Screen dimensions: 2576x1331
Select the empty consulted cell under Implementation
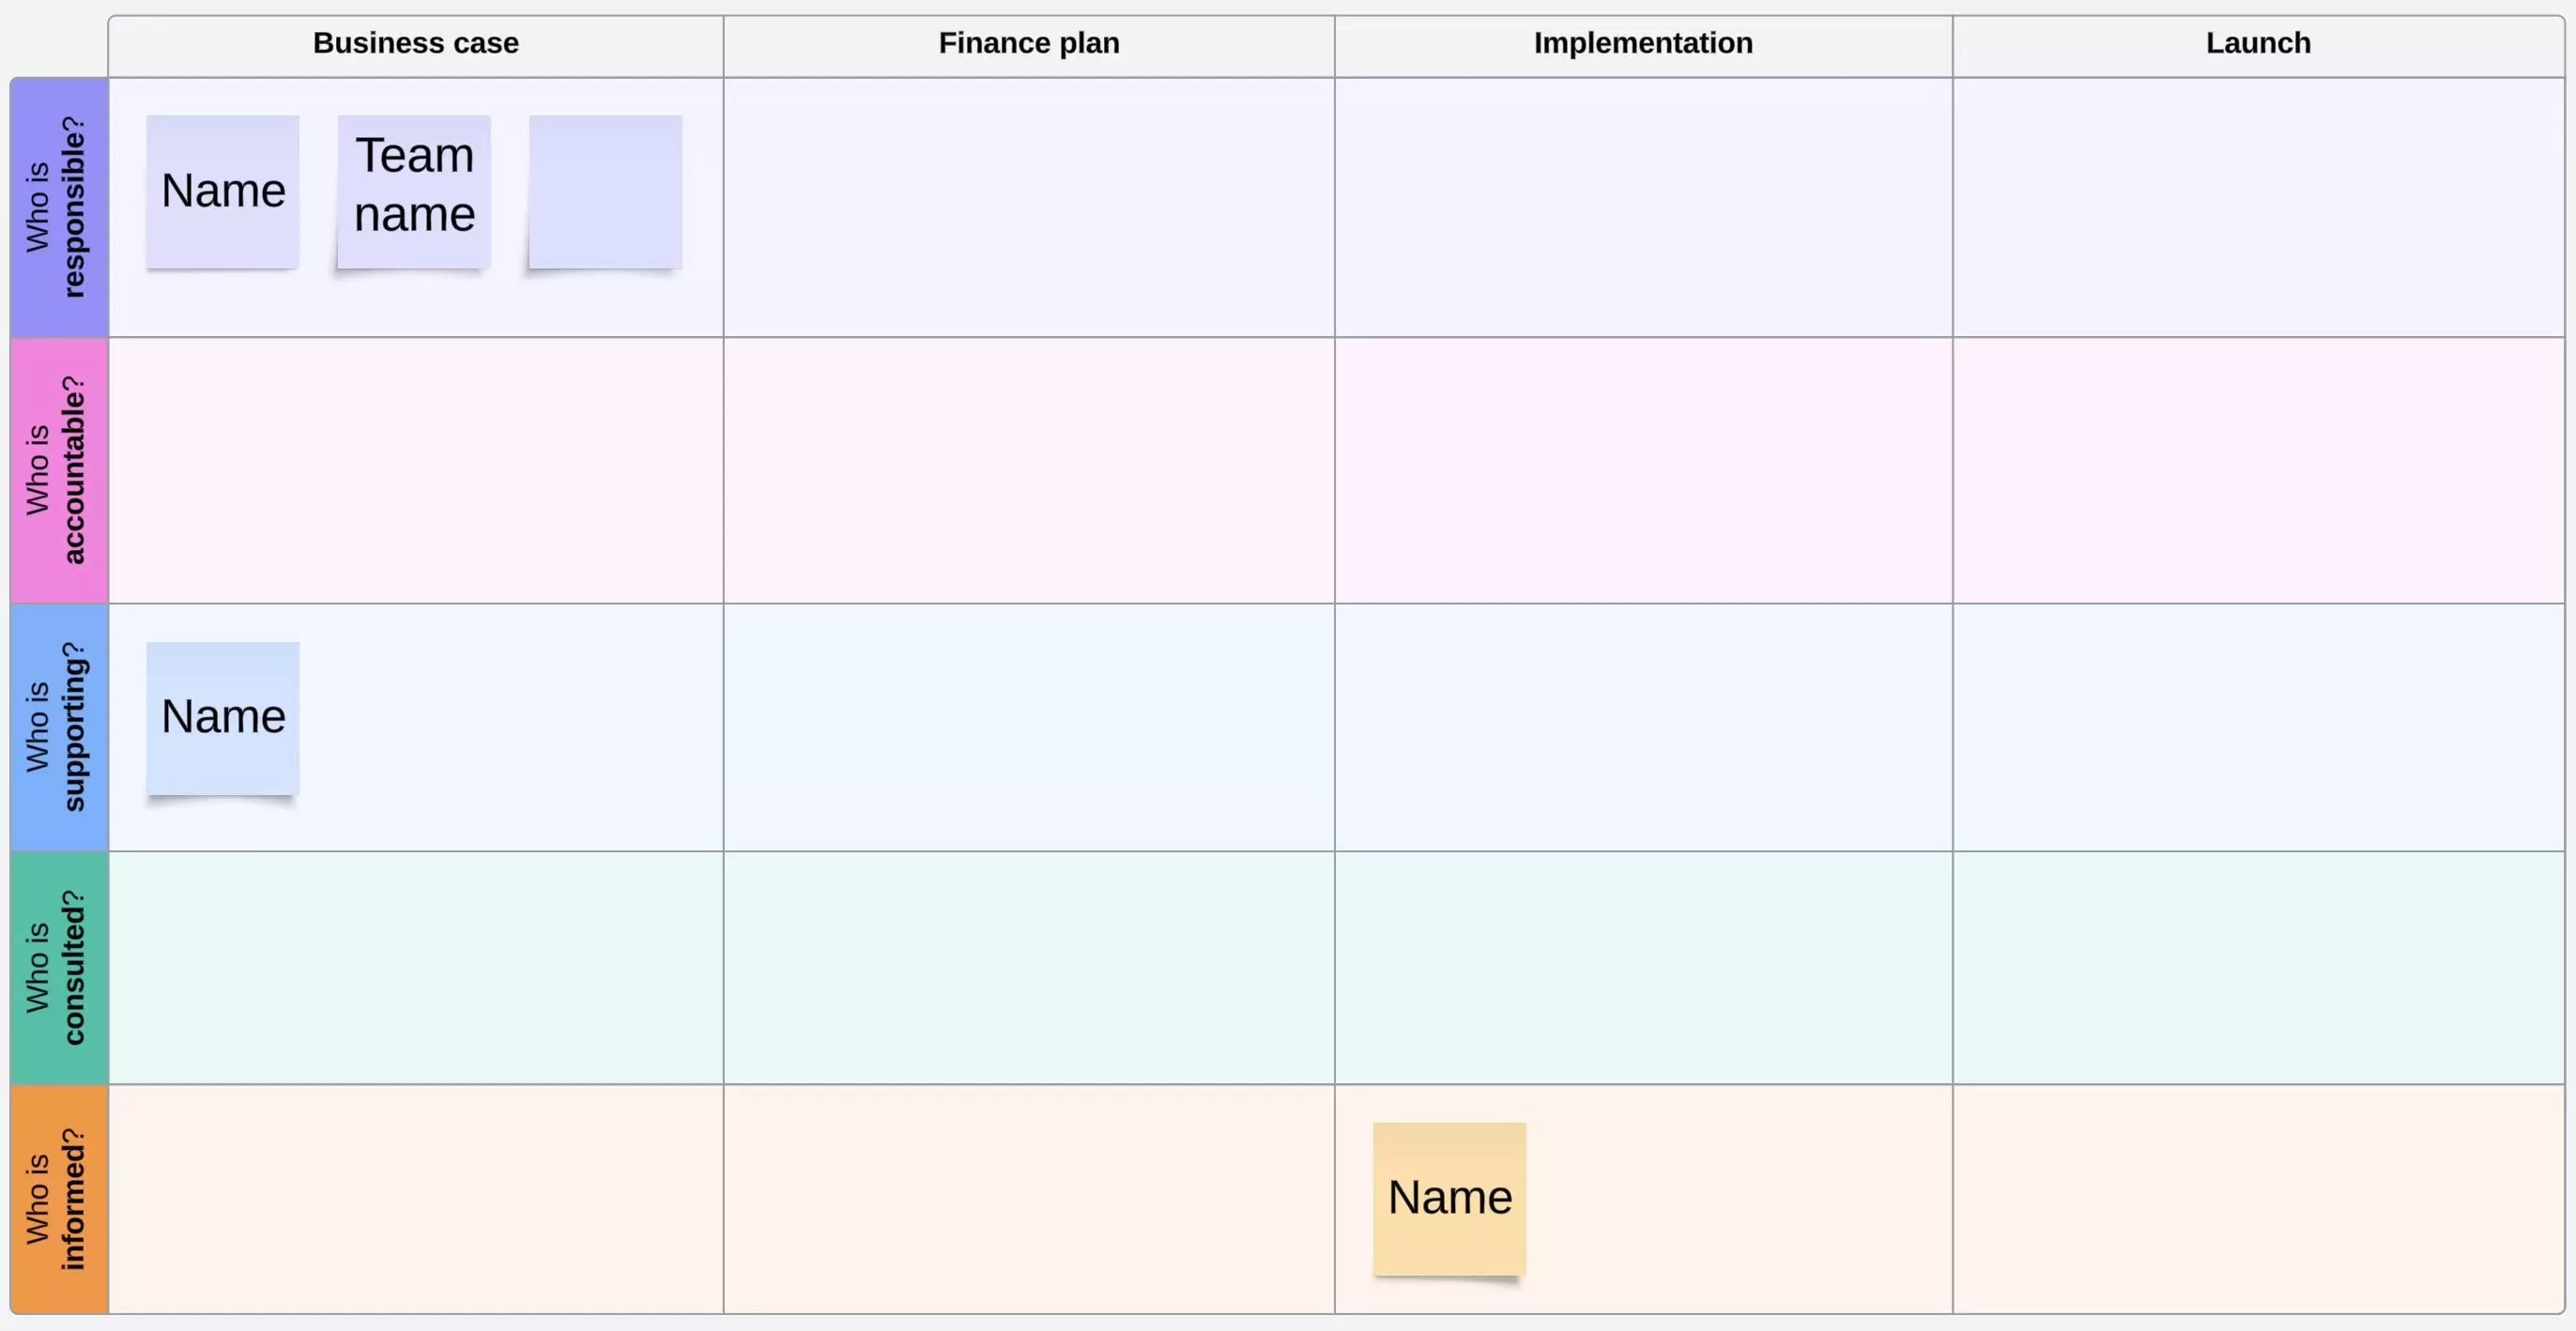pos(1642,967)
